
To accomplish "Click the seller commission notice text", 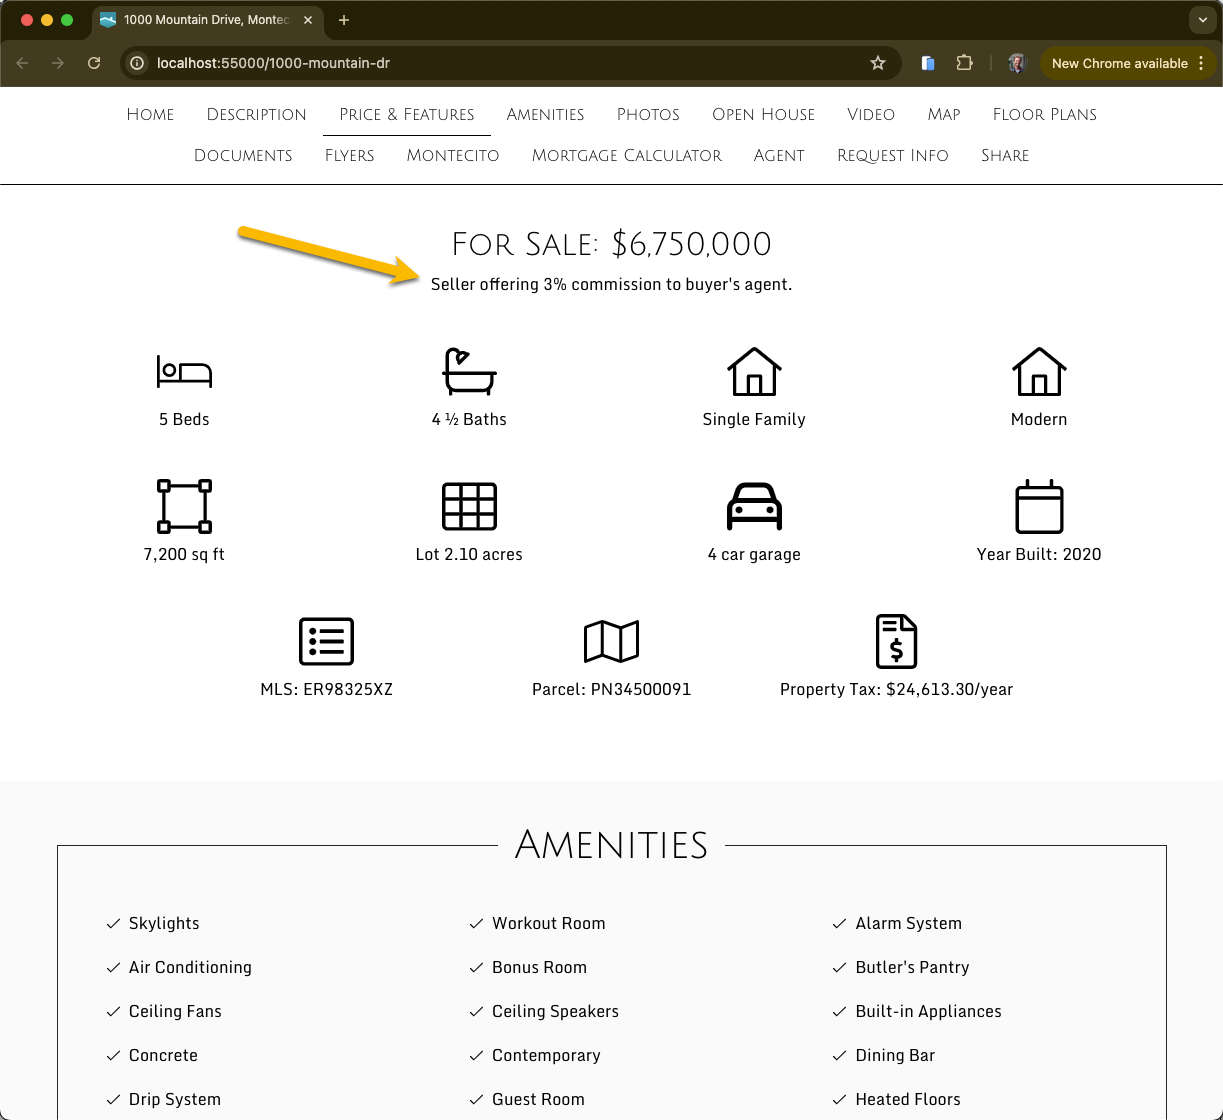I will [611, 284].
